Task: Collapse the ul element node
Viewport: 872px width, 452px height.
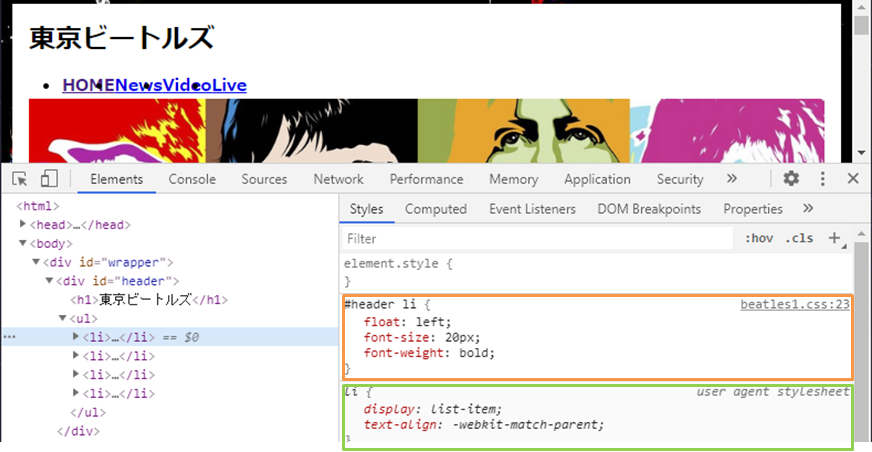Action: tap(62, 318)
